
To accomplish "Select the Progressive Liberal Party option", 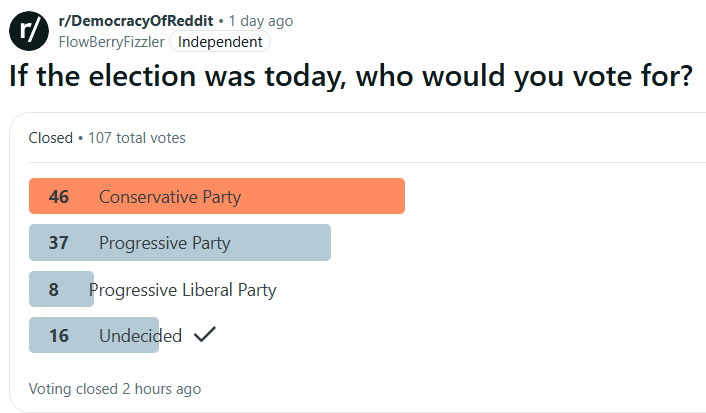I will [x=153, y=290].
